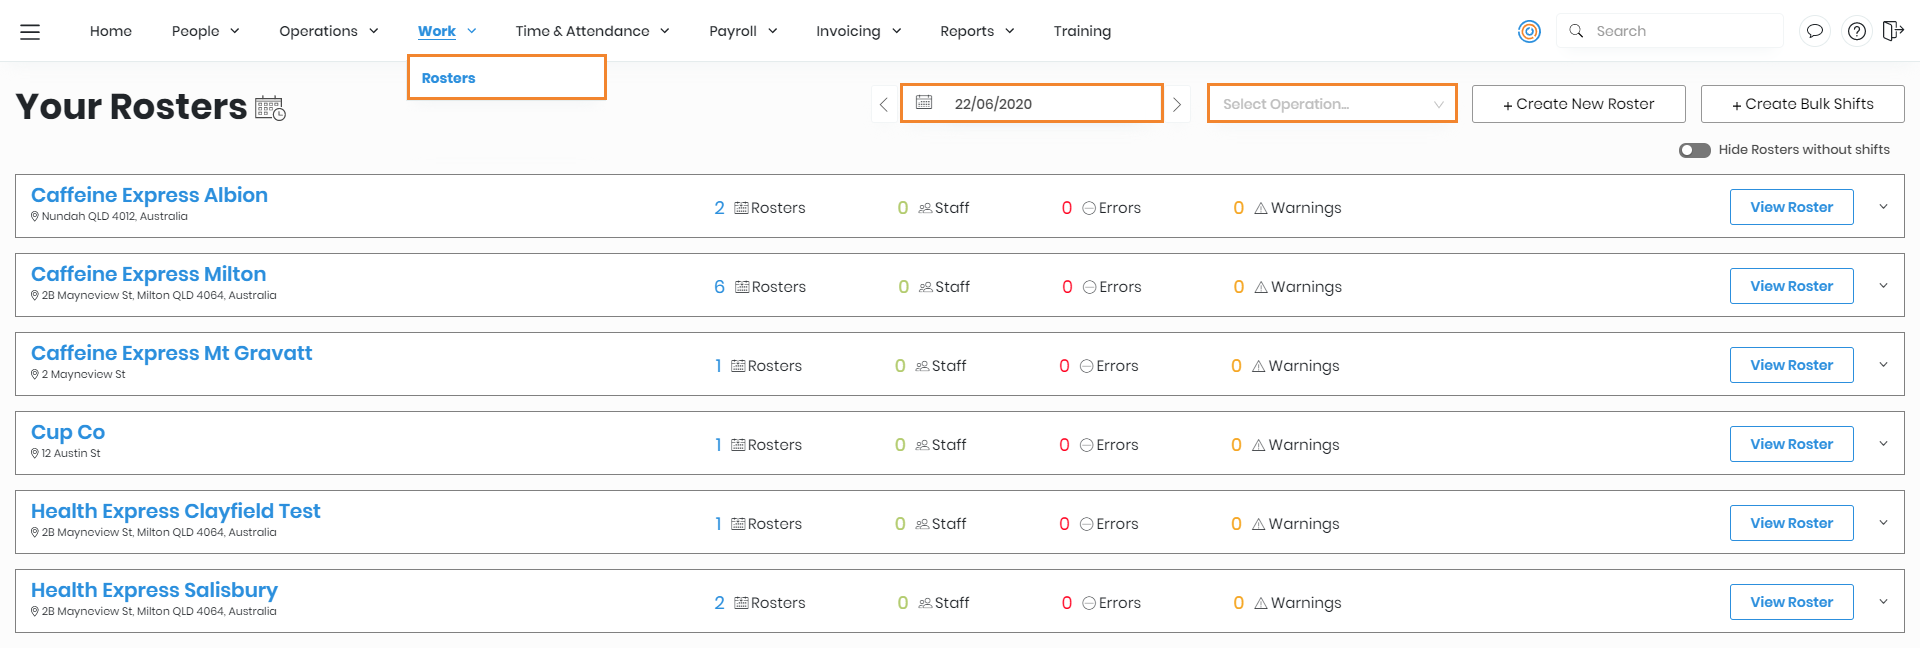Go to previous week with left arrow
Viewport: 1920px width, 648px height.
(883, 104)
